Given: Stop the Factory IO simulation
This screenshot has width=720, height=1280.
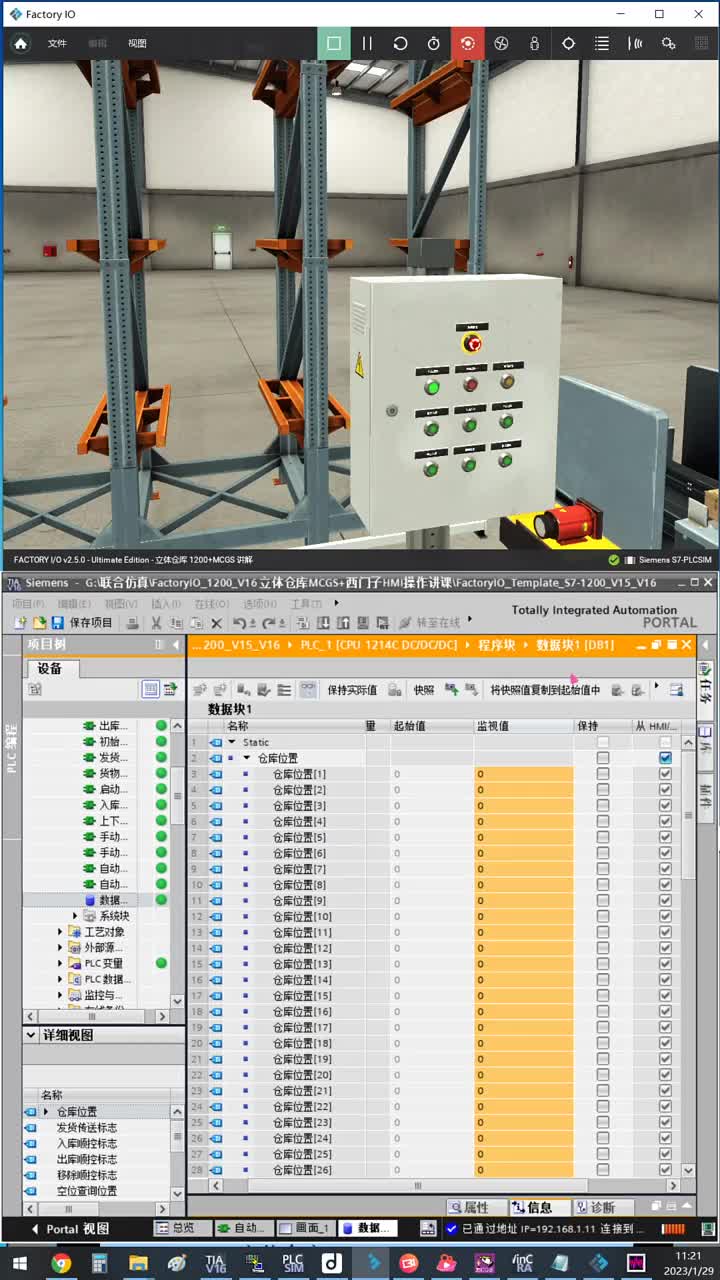Looking at the screenshot, I should pyautogui.click(x=334, y=43).
